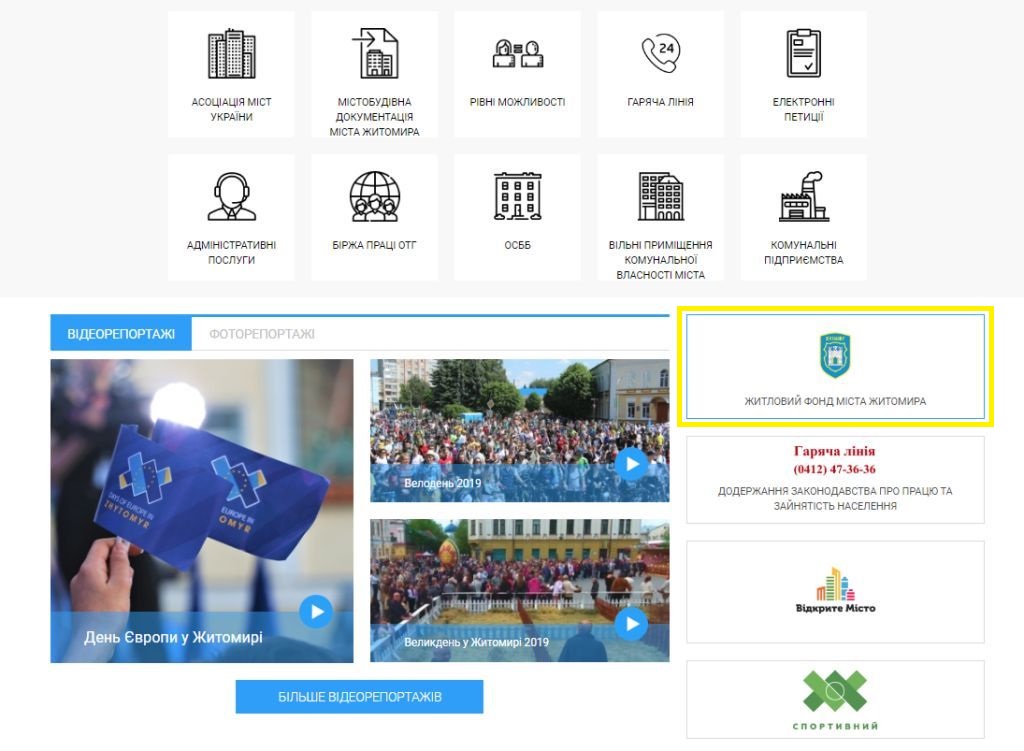Play the День Європи у Житомирі video
This screenshot has height=751, width=1024.
tap(316, 610)
